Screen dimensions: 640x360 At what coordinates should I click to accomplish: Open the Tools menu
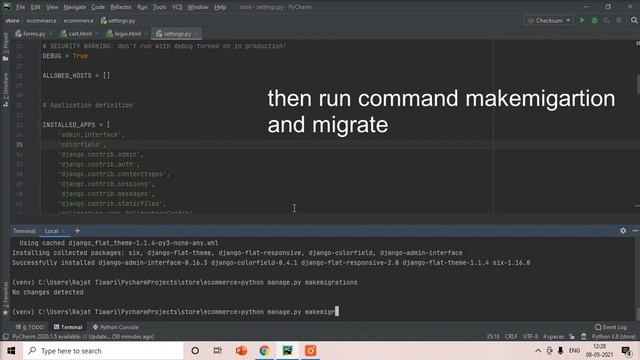point(160,7)
